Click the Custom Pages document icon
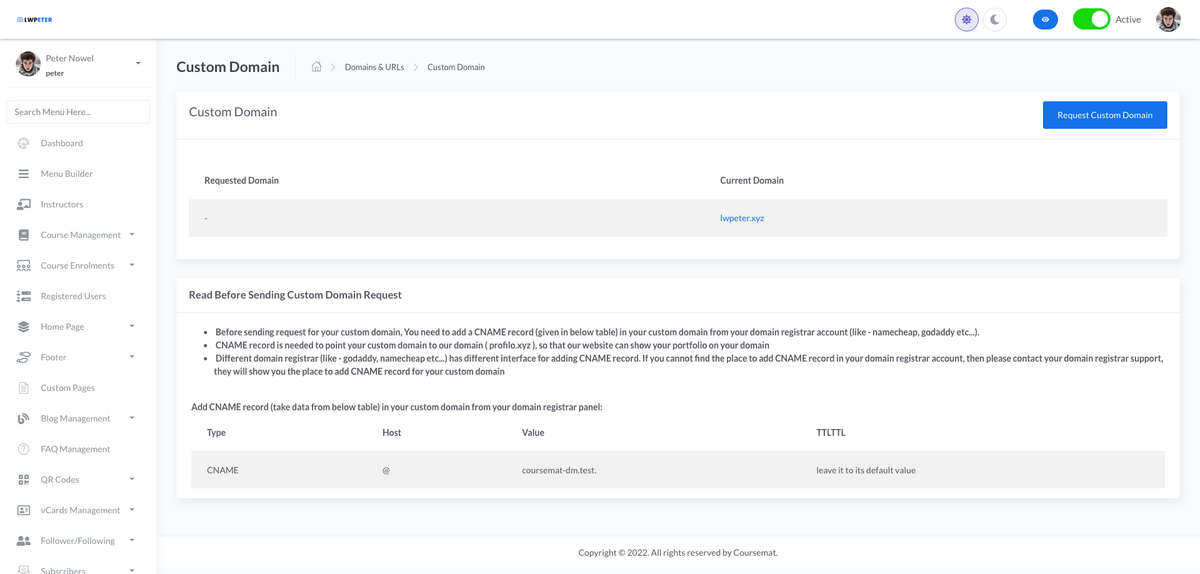The image size is (1200, 574). click(24, 388)
